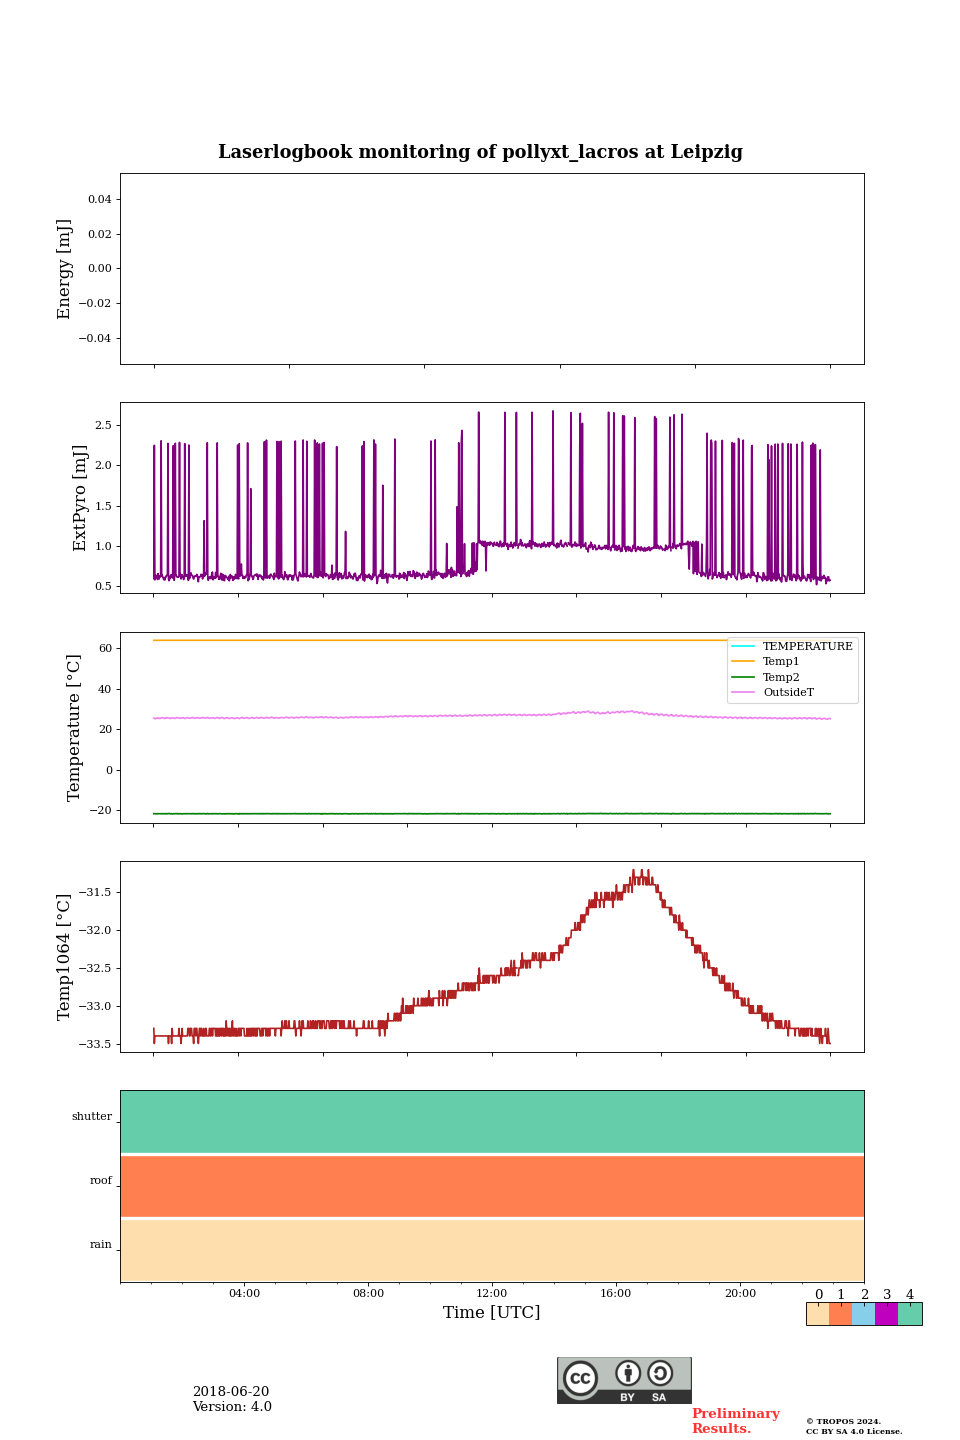Image resolution: width=960 pixels, height=1440 pixels.
Task: Select the TEMPERATURE legend entry
Action: click(793, 646)
